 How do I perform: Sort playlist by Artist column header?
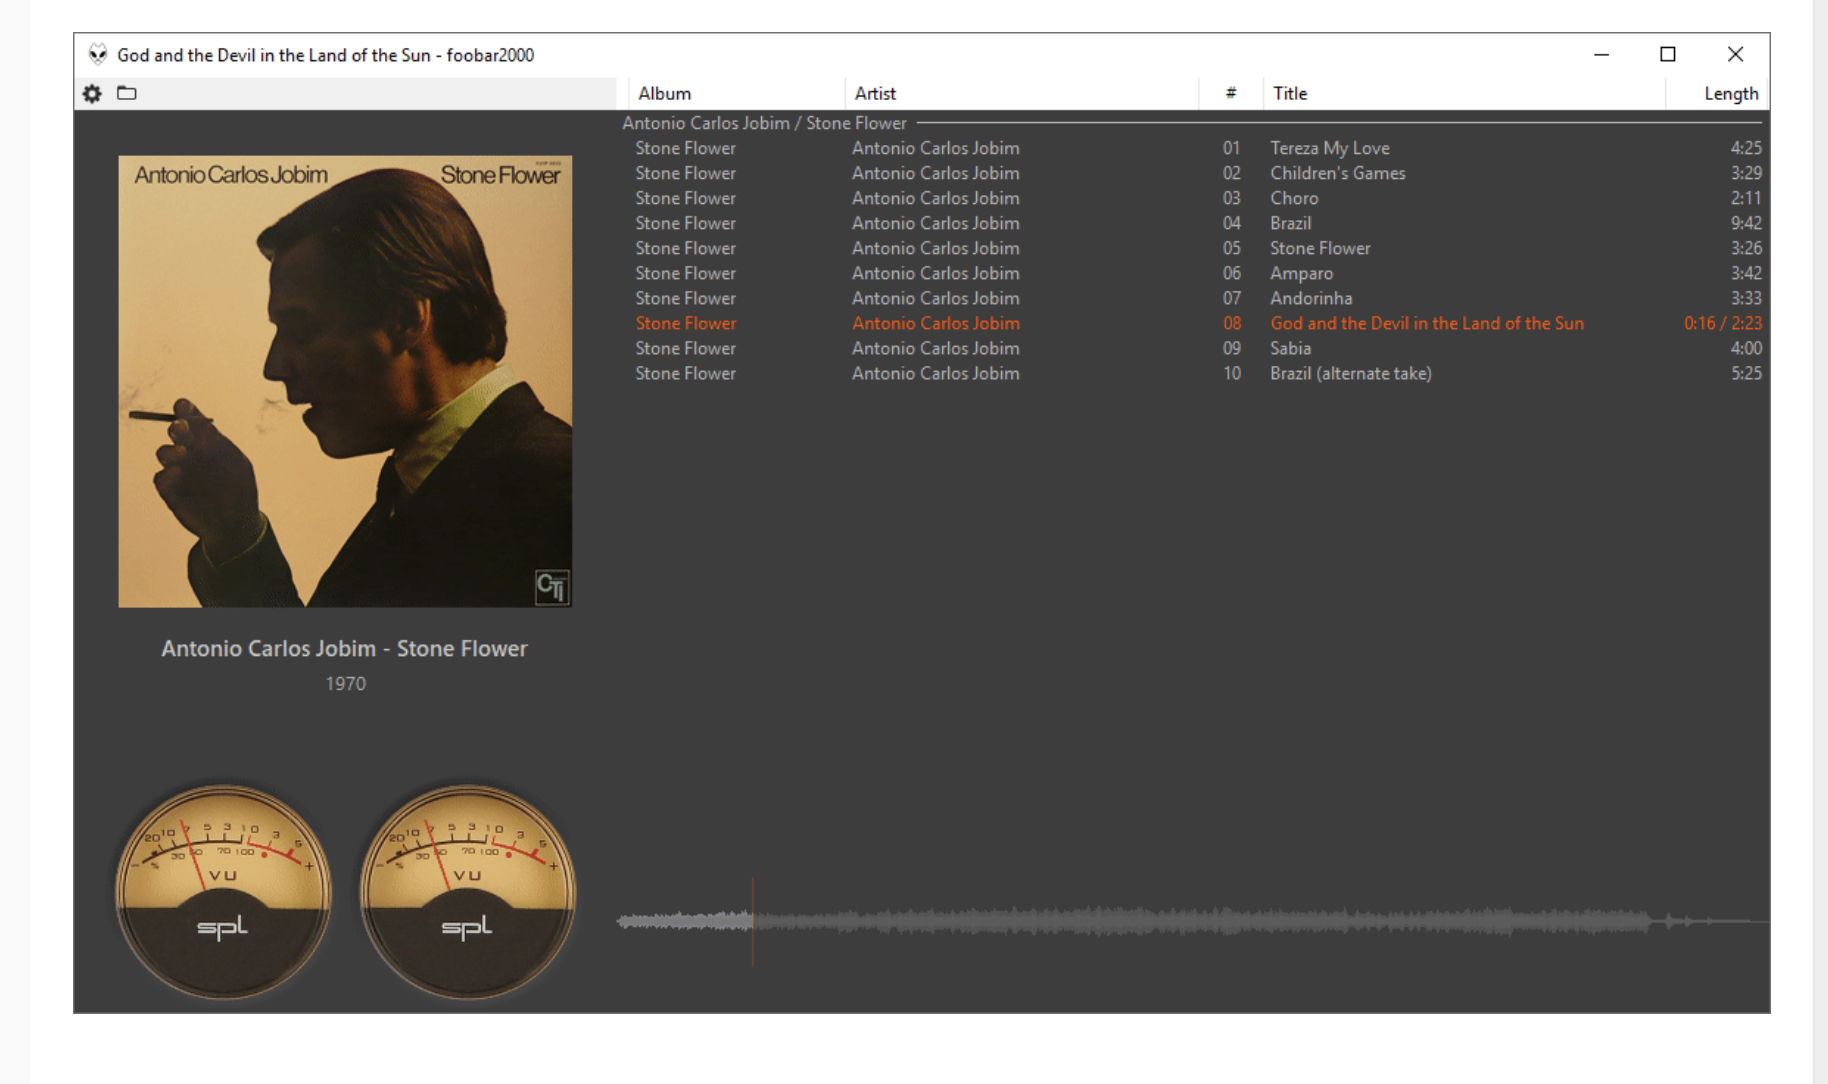[x=1021, y=93]
